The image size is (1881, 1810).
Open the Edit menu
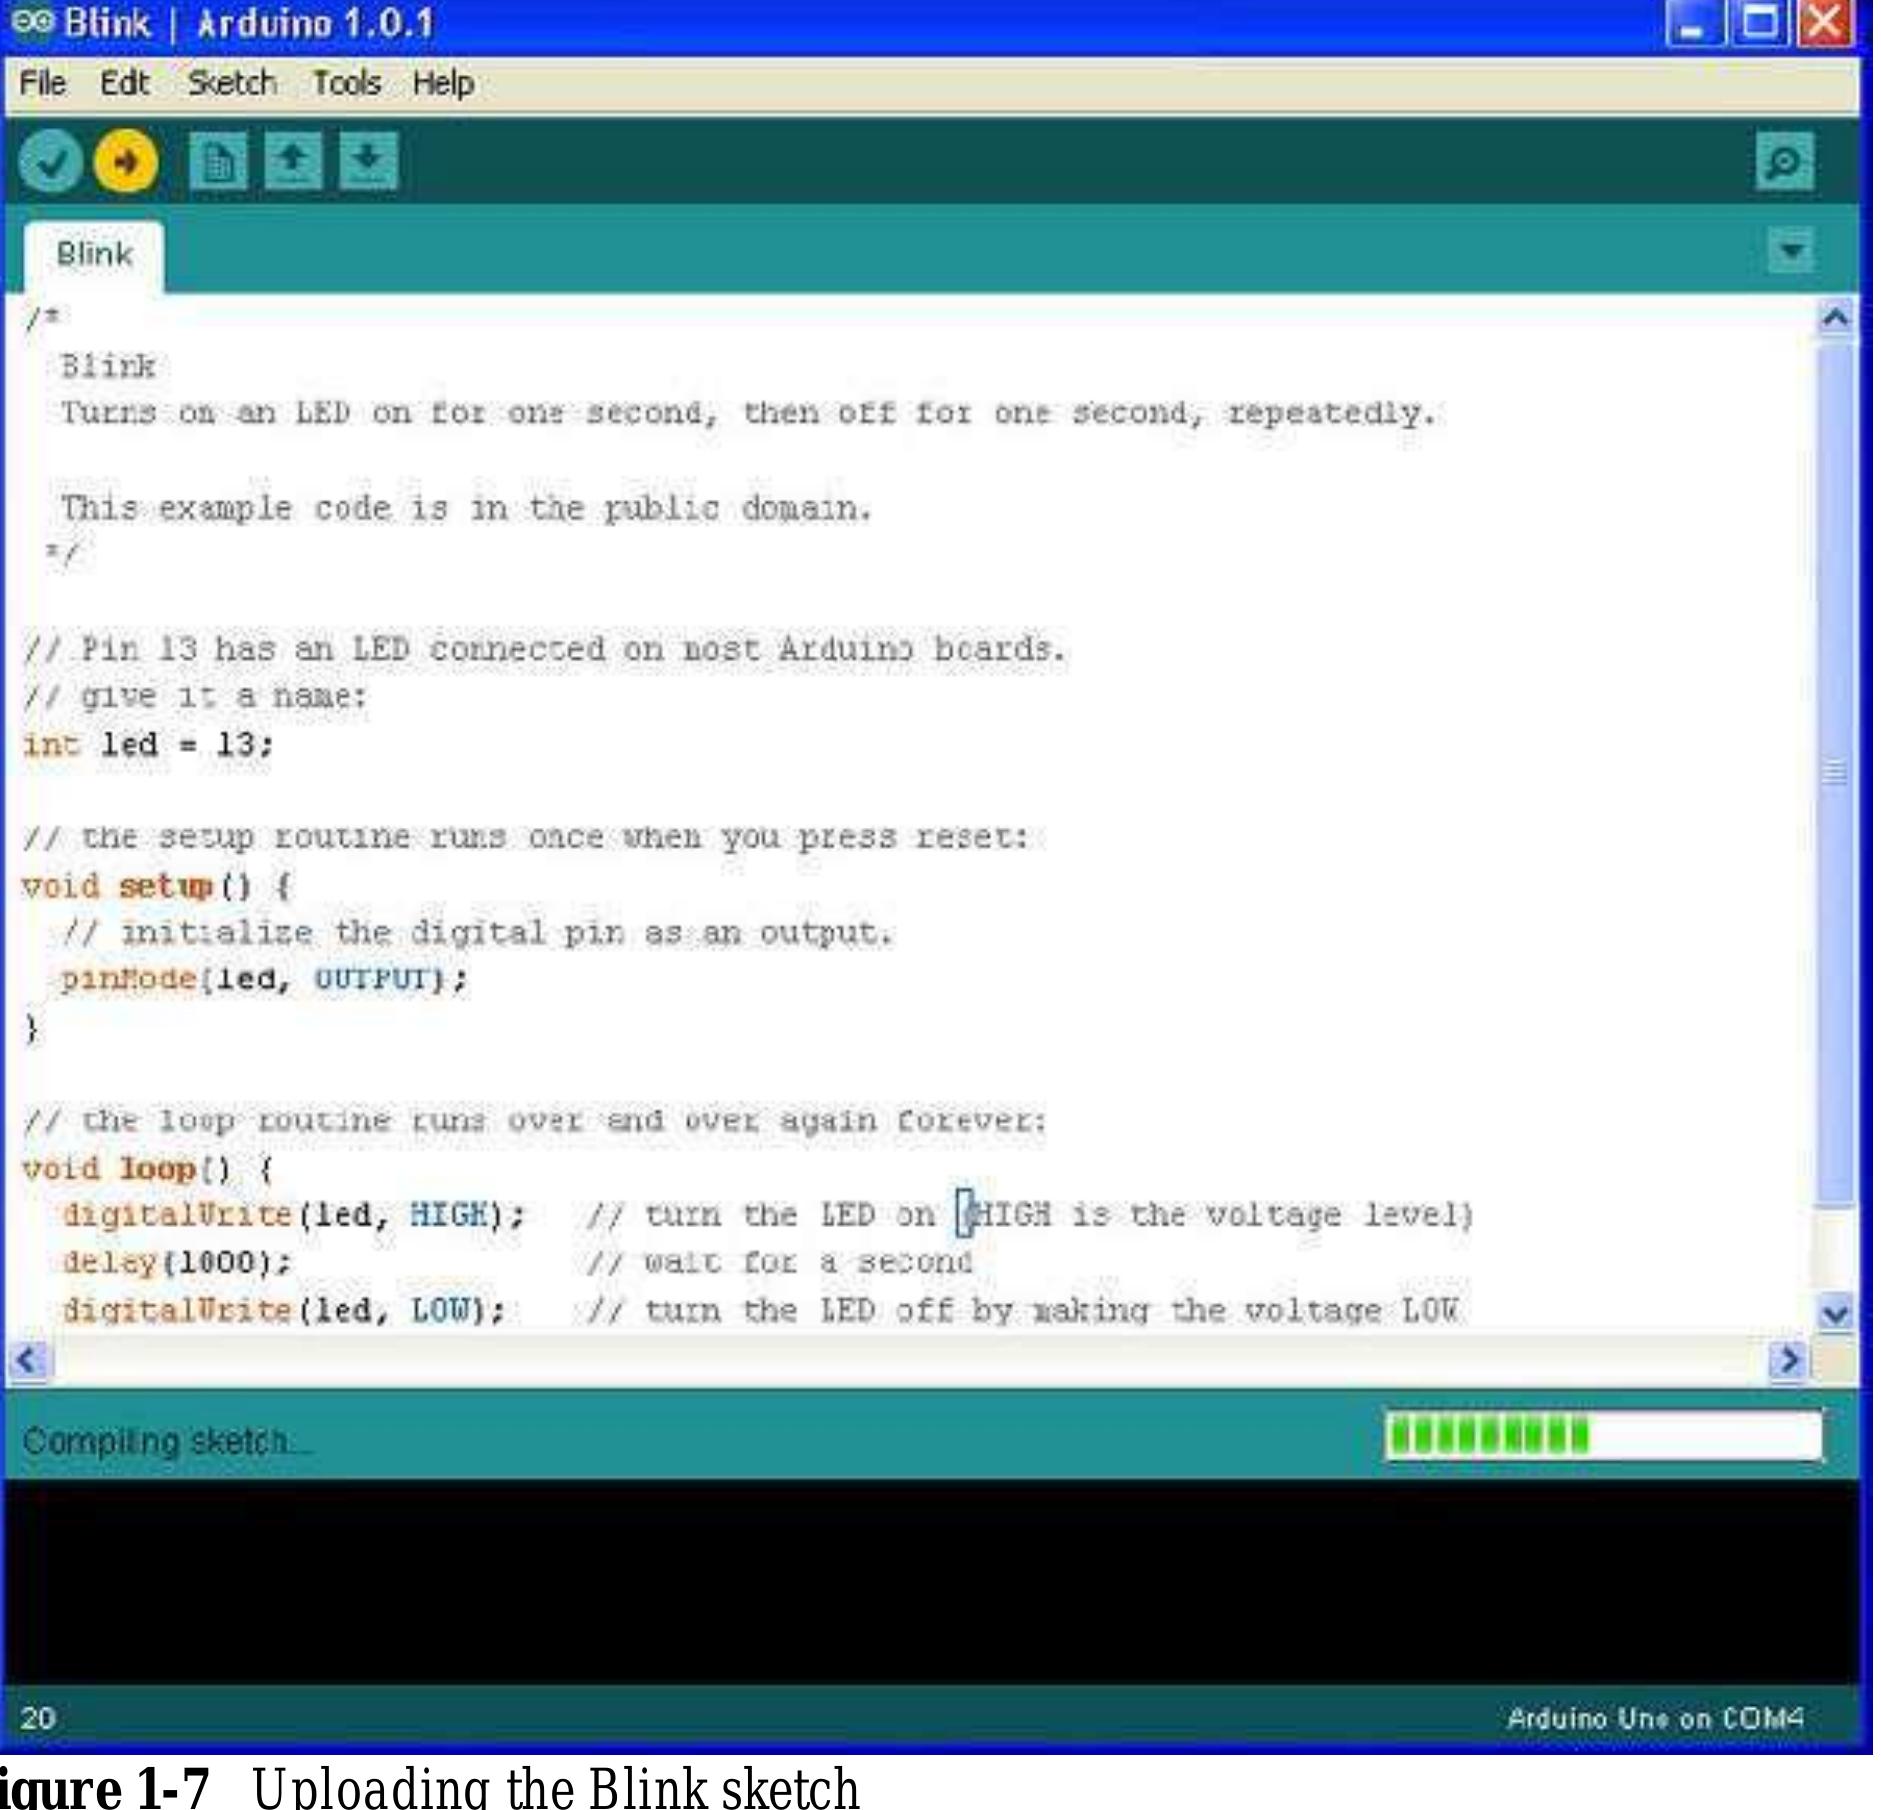124,83
